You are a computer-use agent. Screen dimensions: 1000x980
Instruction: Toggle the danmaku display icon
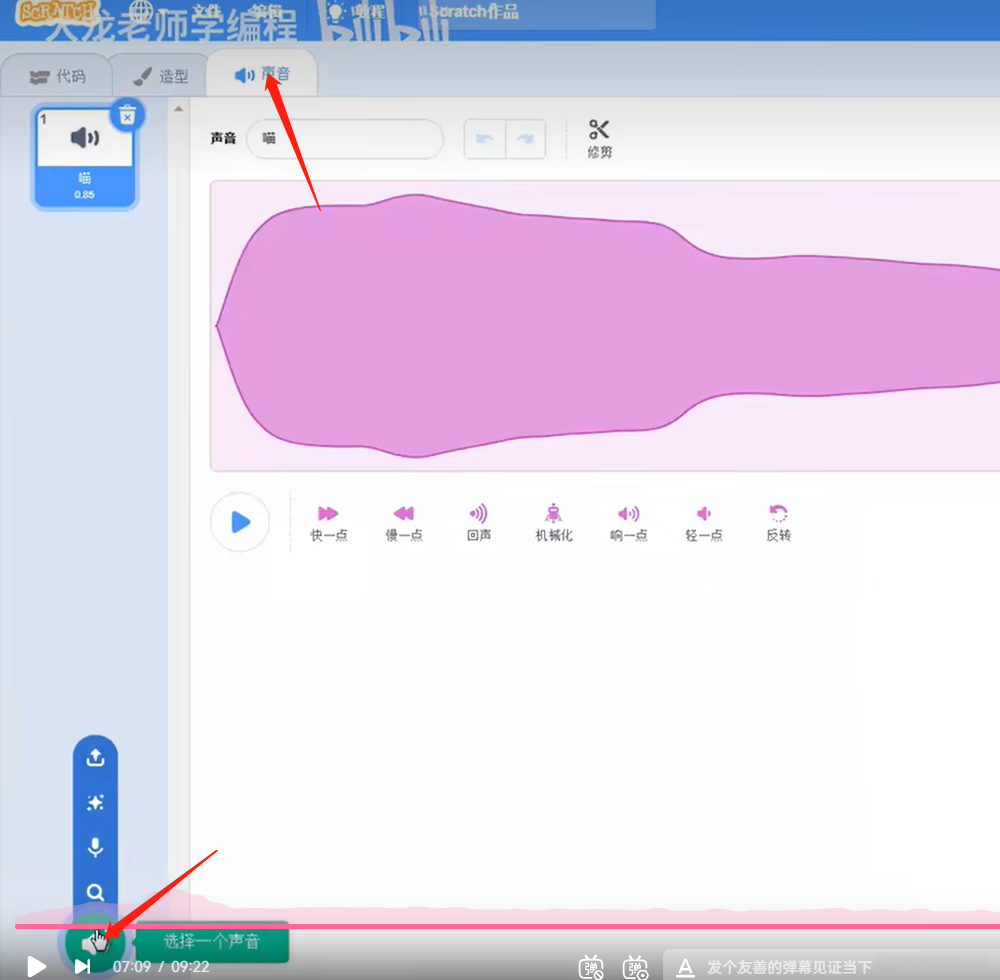(591, 967)
